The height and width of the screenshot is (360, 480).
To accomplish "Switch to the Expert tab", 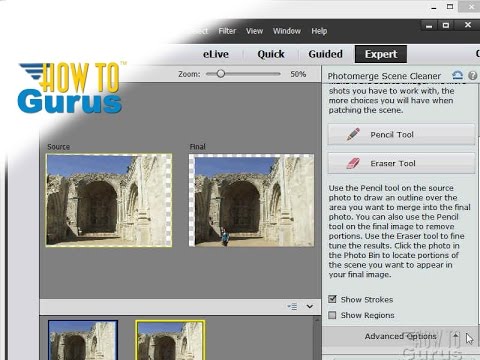I will [x=381, y=54].
